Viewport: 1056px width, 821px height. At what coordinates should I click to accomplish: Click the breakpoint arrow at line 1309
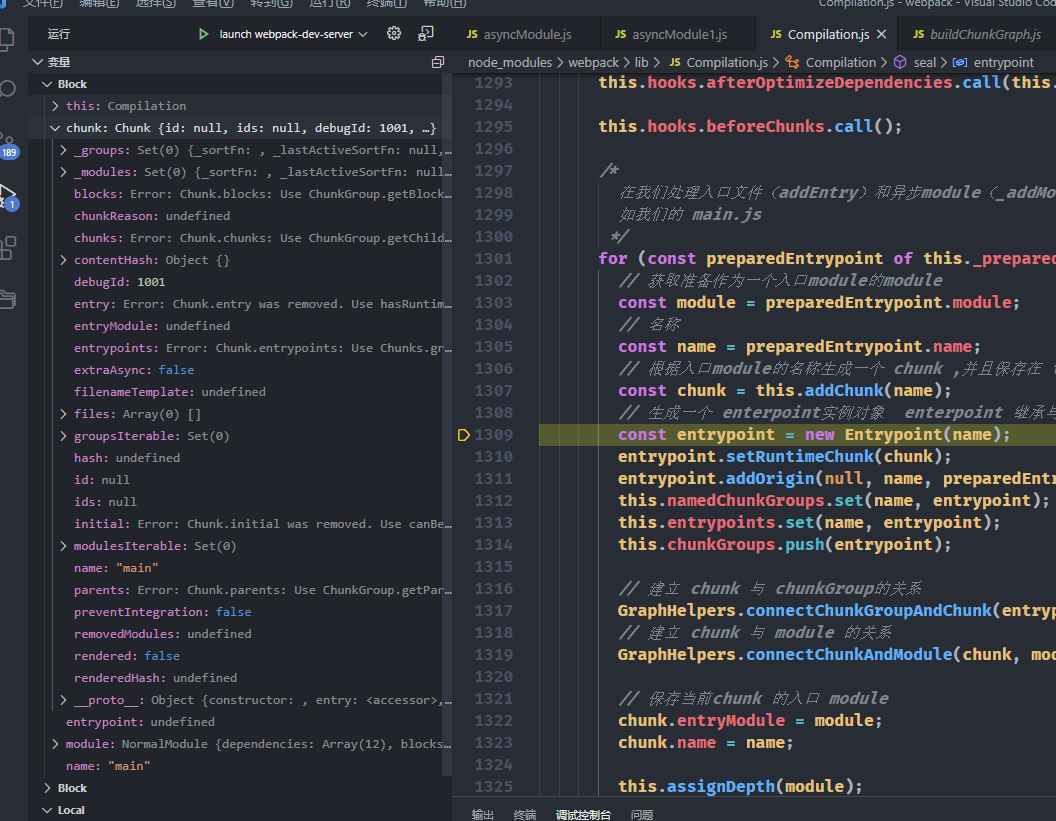point(463,435)
